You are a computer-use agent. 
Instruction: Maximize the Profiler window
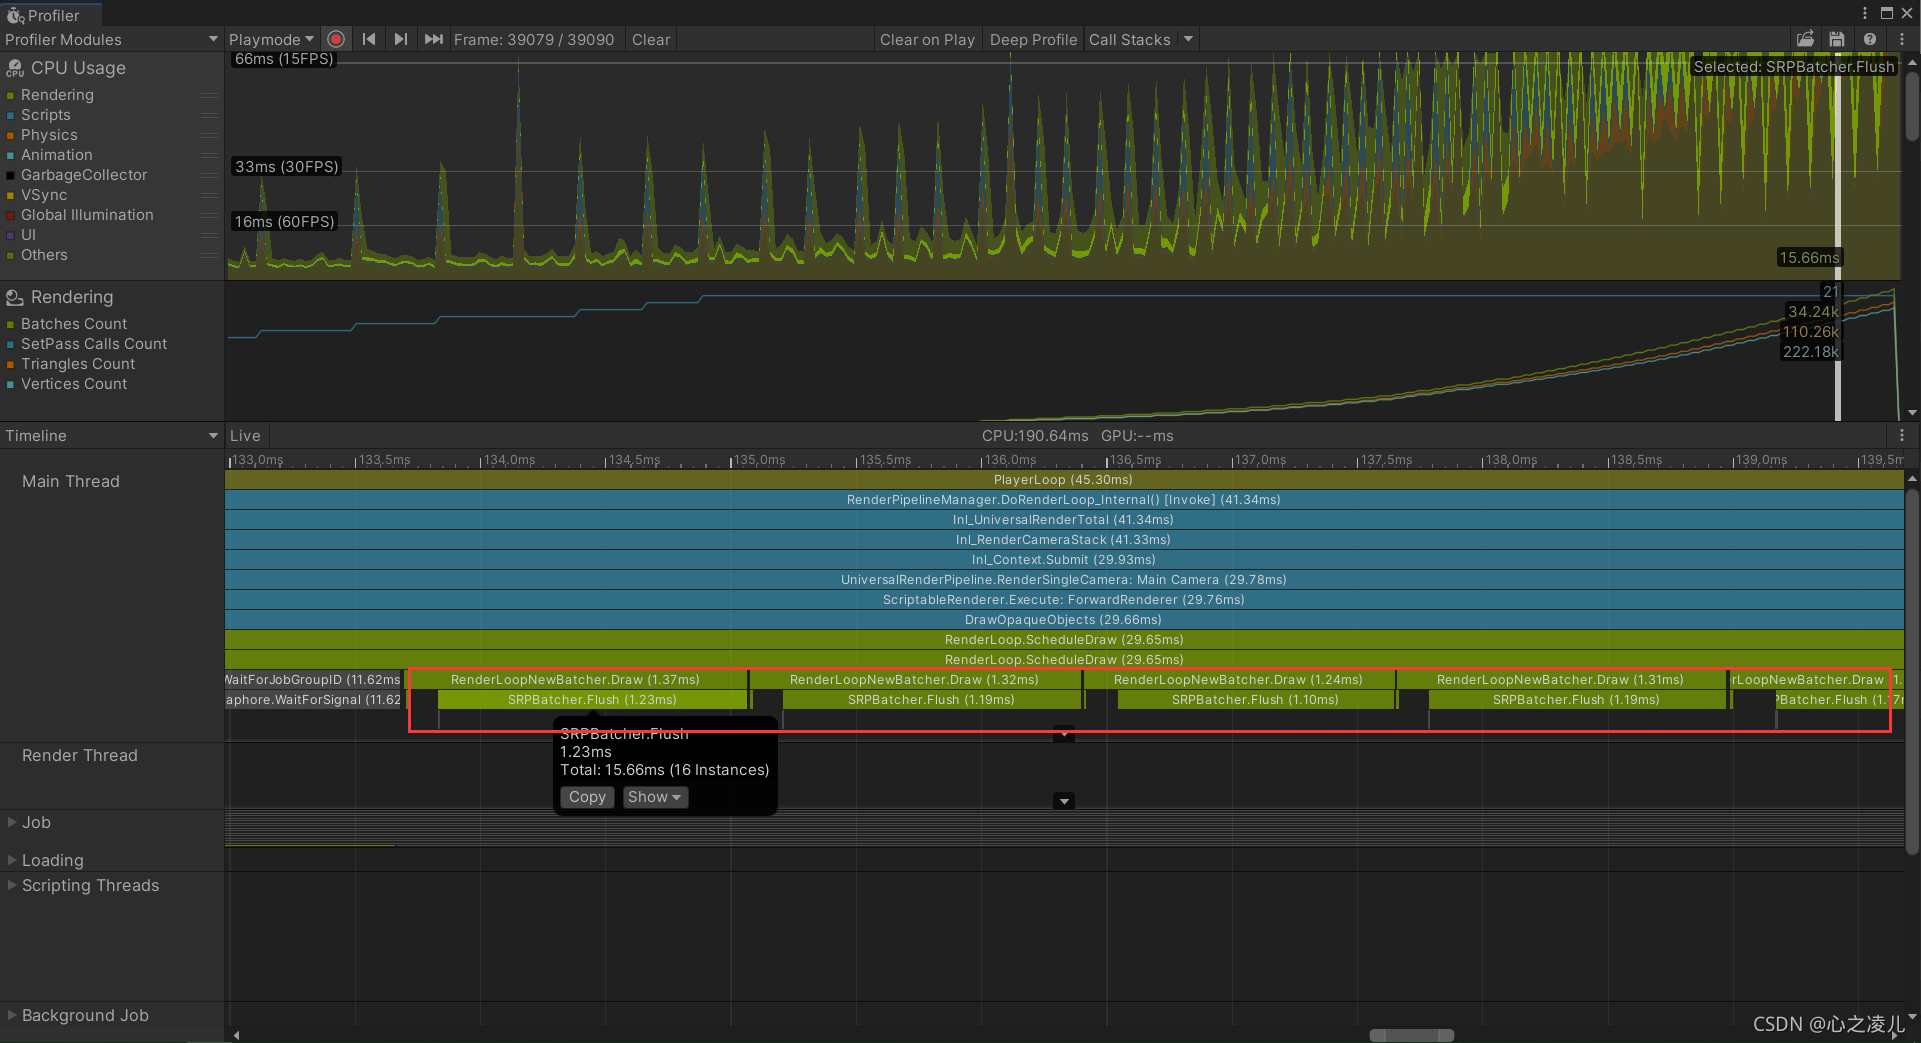1886,13
